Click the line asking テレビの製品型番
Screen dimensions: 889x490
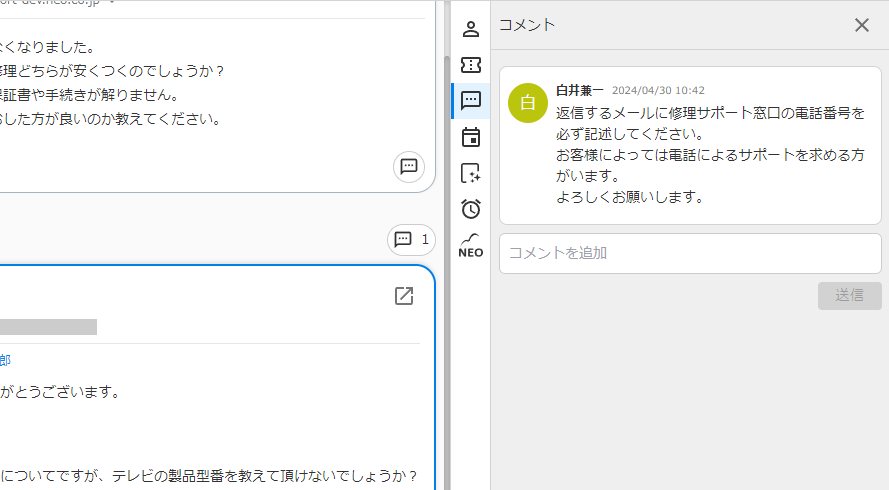click(209, 475)
